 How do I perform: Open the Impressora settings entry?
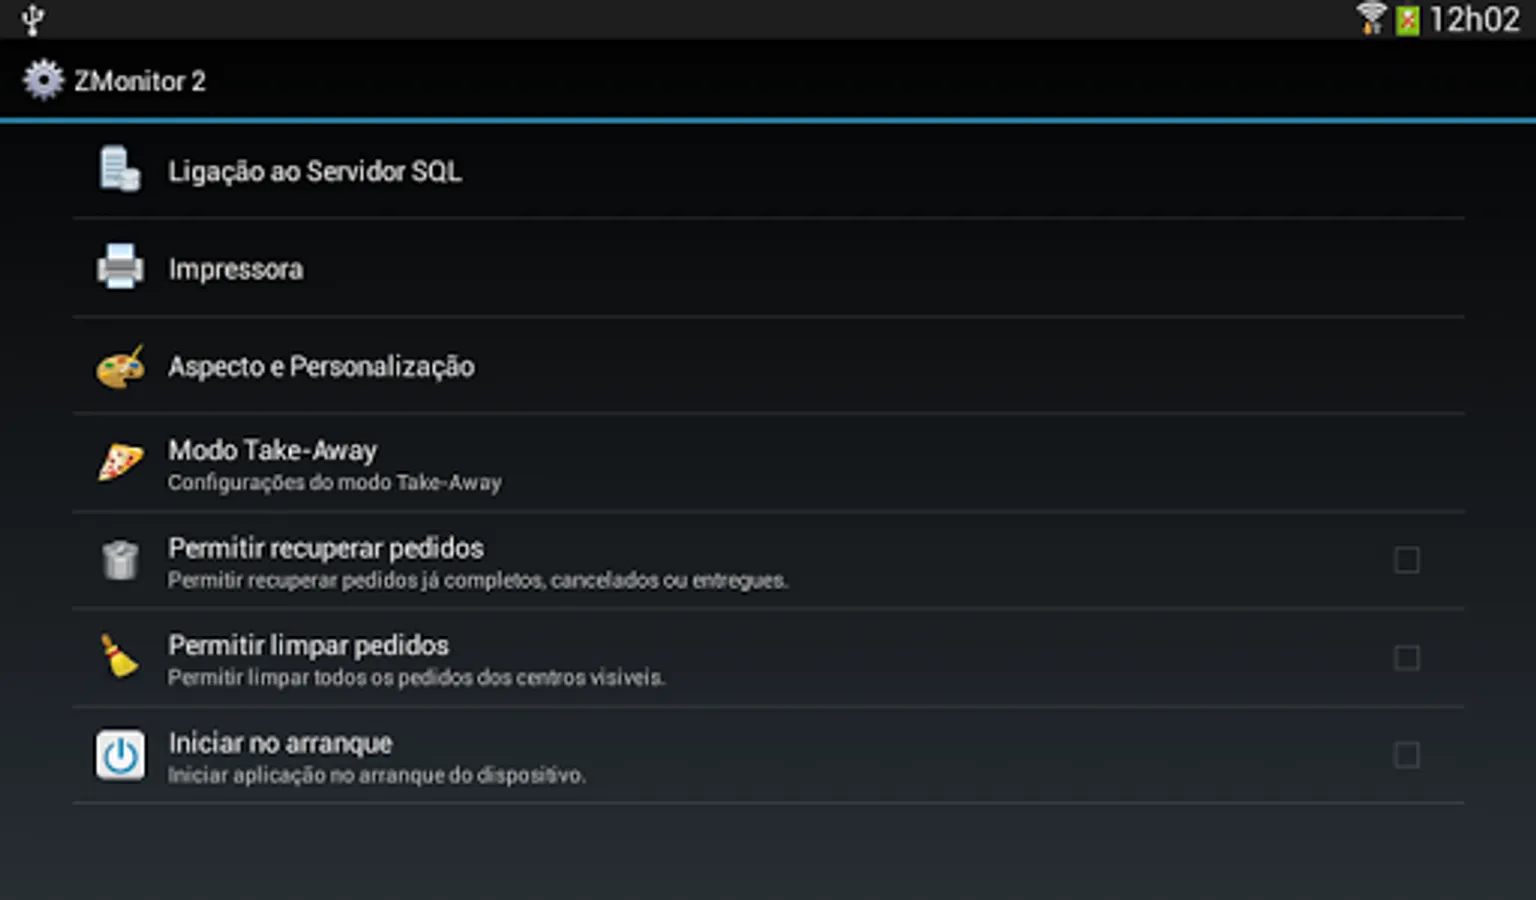768,268
